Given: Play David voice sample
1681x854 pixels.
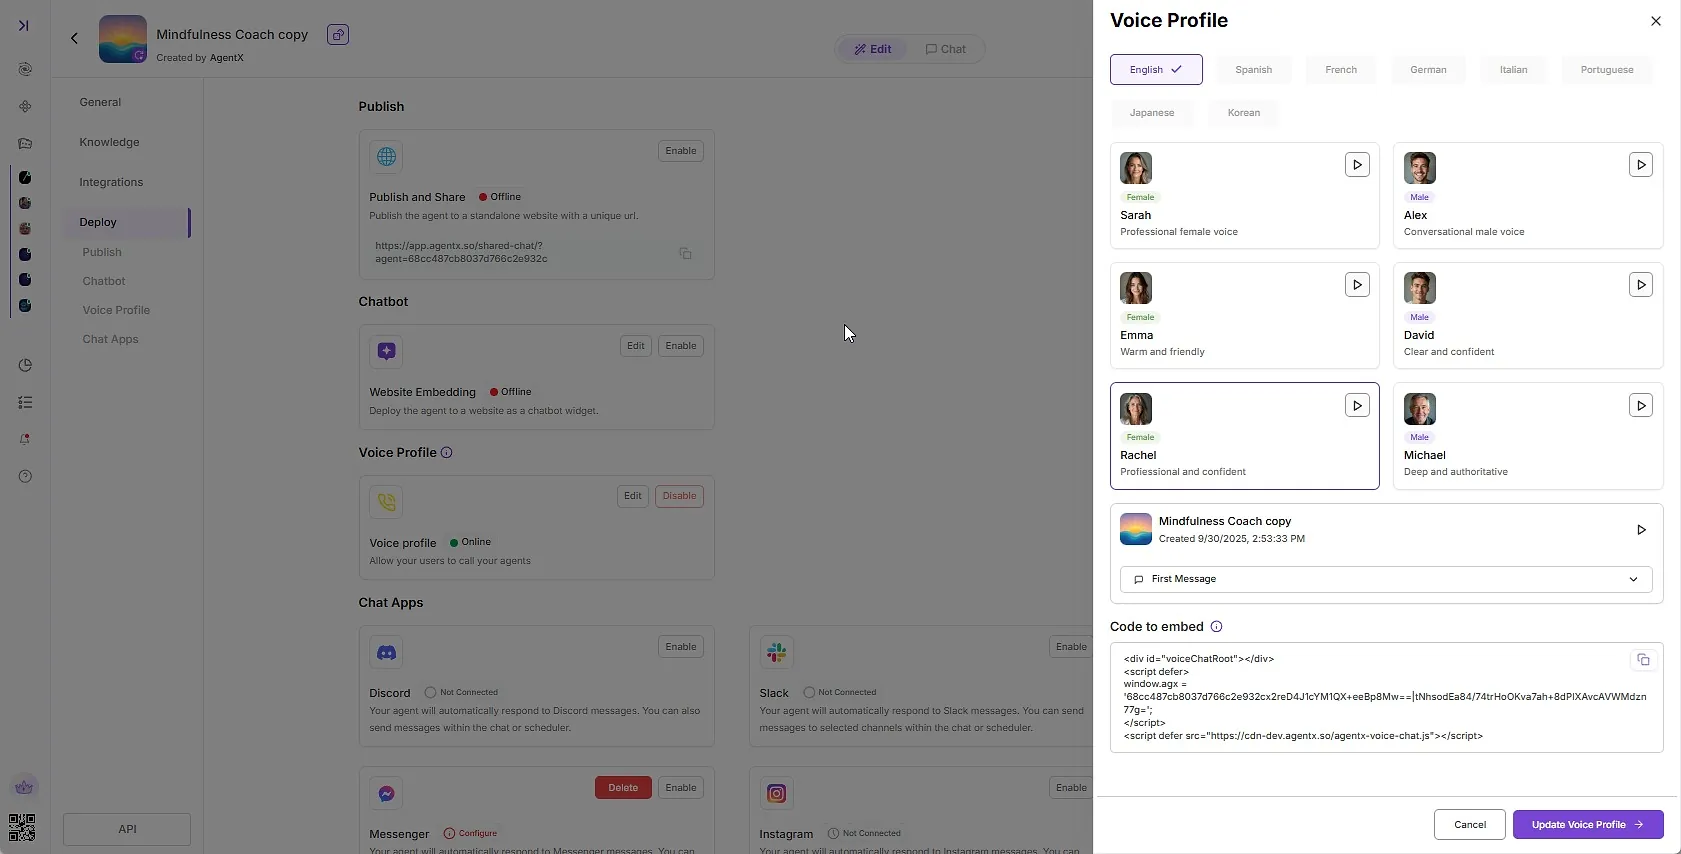Looking at the screenshot, I should point(1641,285).
